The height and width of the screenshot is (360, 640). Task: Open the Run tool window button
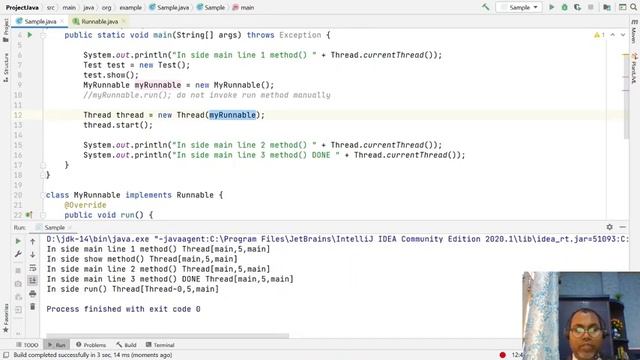(x=57, y=345)
